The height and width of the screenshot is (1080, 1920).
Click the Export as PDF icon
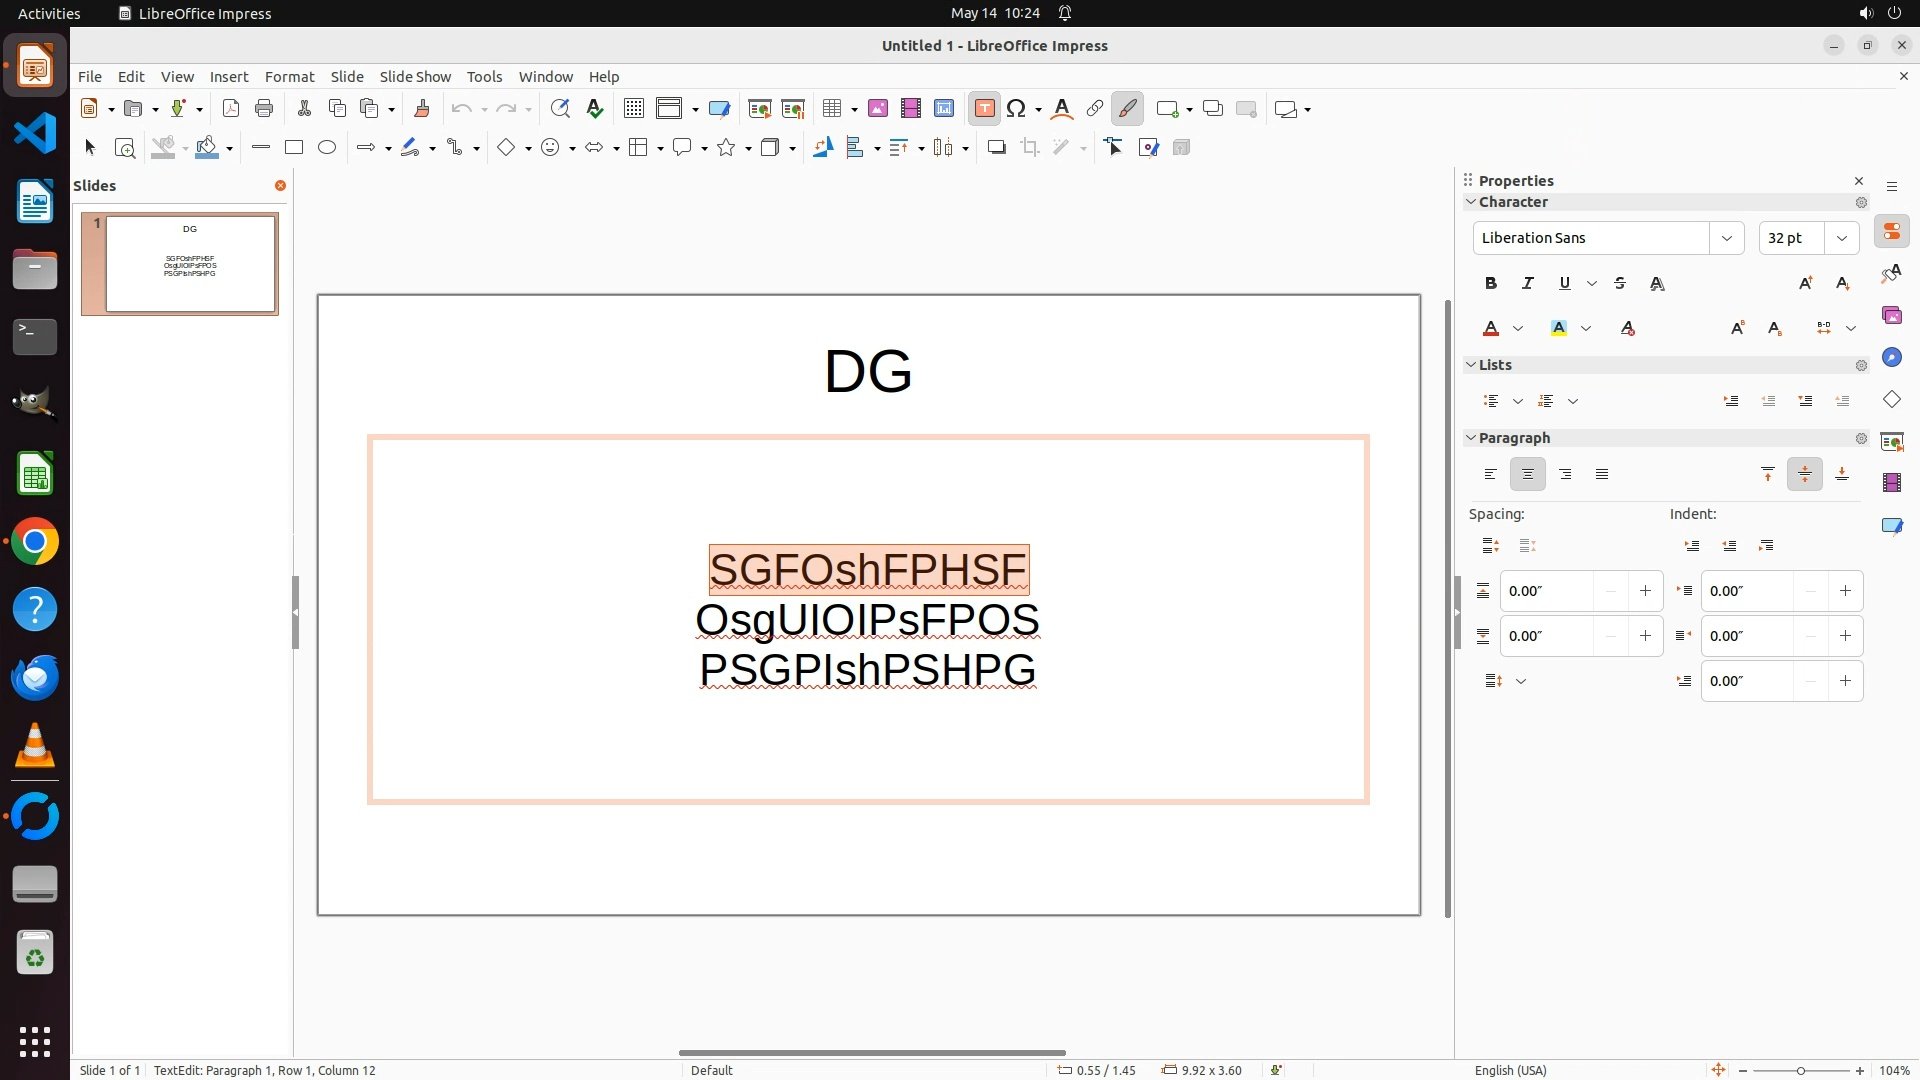(x=231, y=109)
